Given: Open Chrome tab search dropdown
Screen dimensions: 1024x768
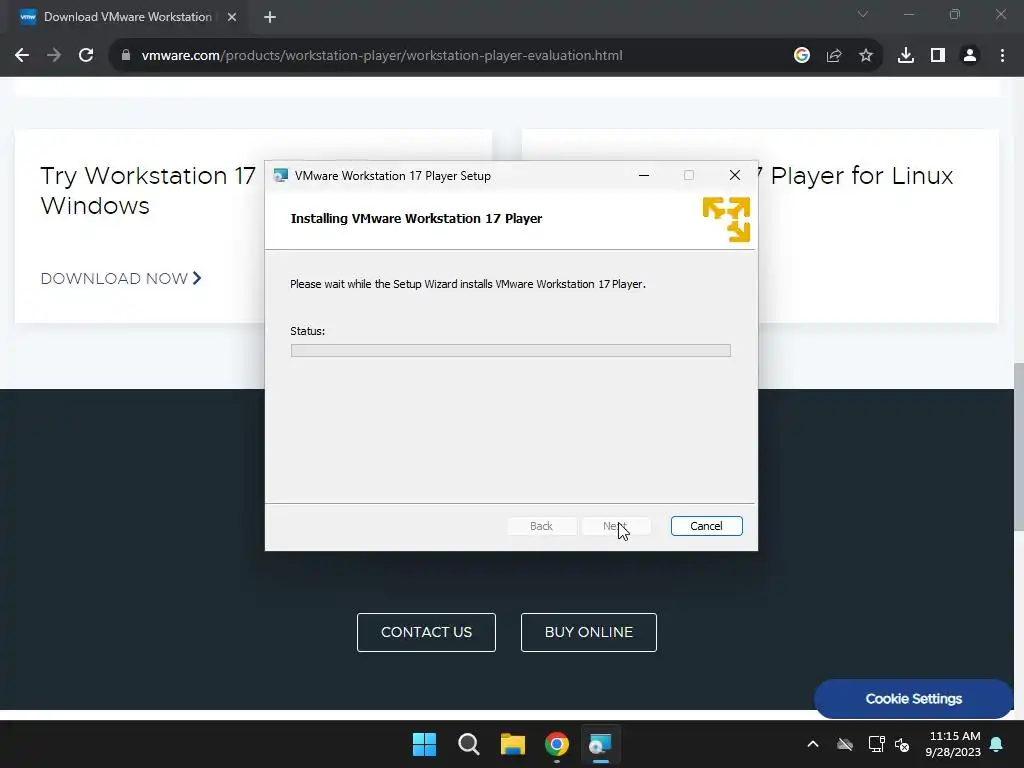Looking at the screenshot, I should coord(863,14).
